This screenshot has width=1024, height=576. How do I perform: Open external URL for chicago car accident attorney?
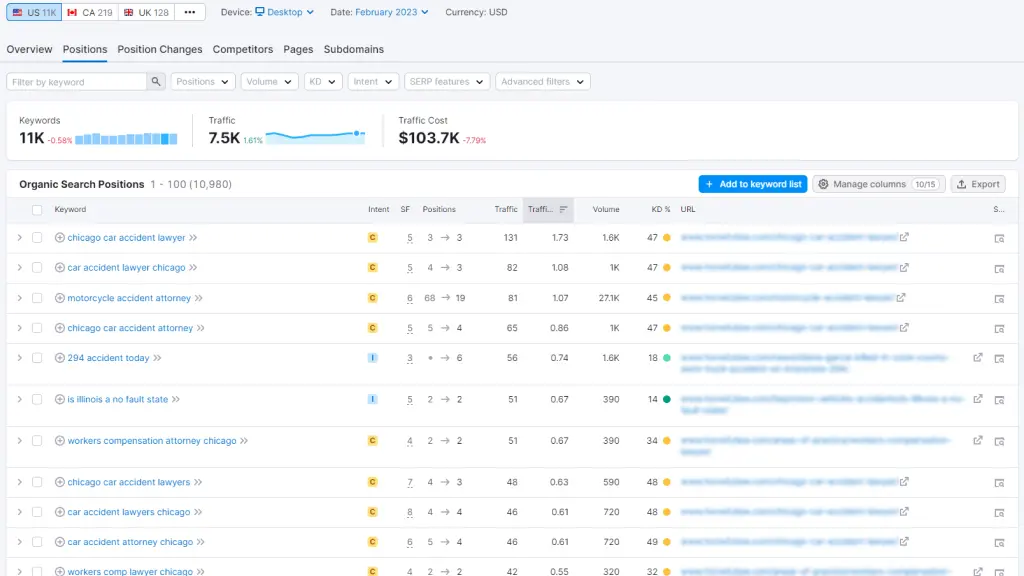tap(904, 327)
